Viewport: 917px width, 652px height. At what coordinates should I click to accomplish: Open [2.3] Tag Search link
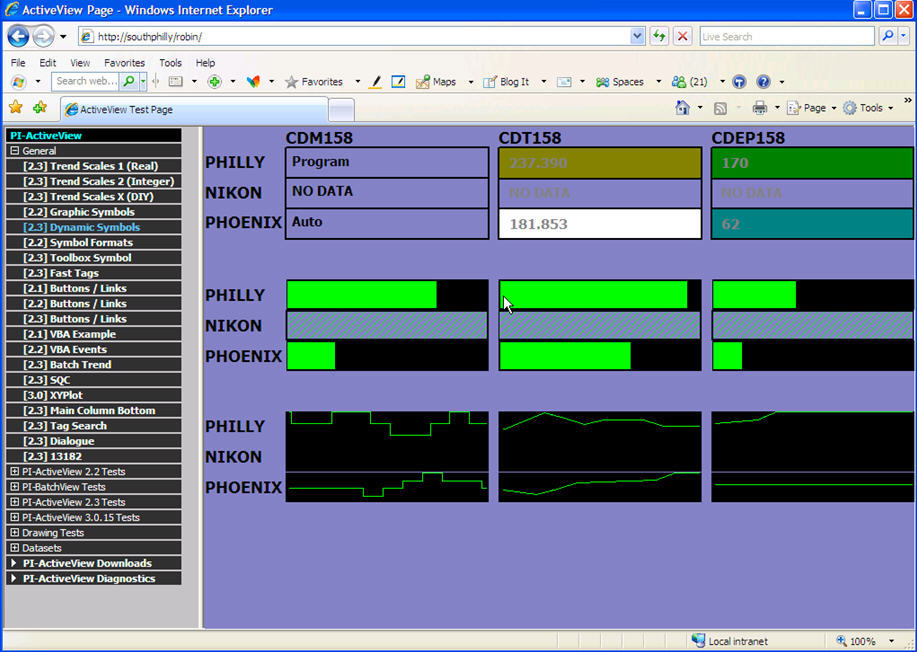pyautogui.click(x=65, y=426)
